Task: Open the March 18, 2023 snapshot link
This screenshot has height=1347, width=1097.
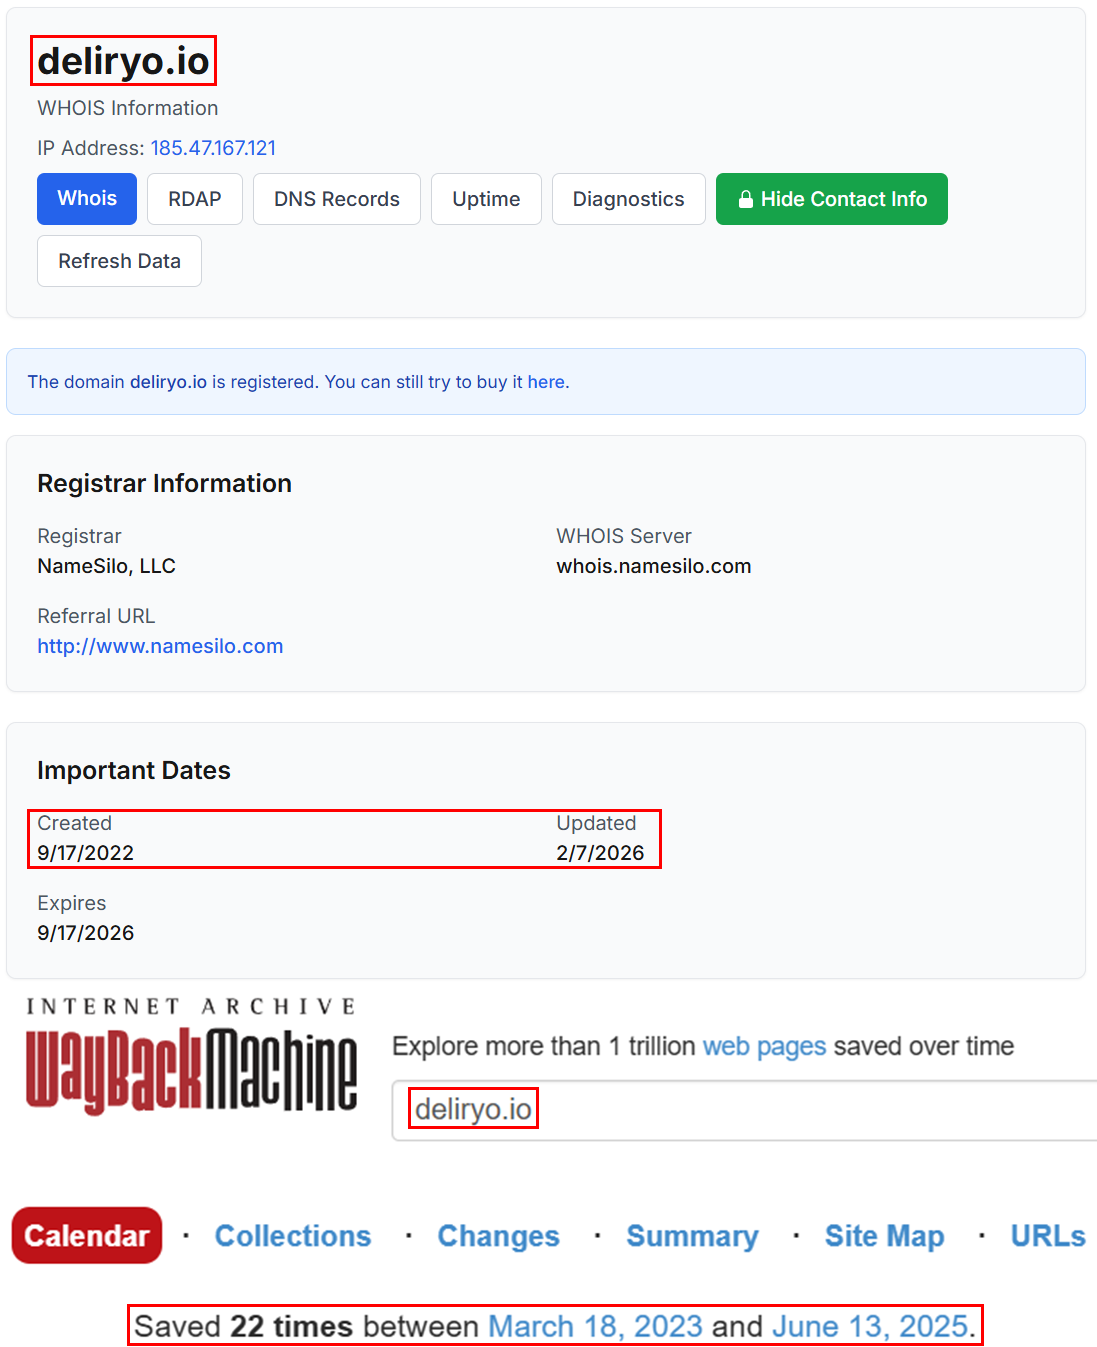Action: click(594, 1325)
